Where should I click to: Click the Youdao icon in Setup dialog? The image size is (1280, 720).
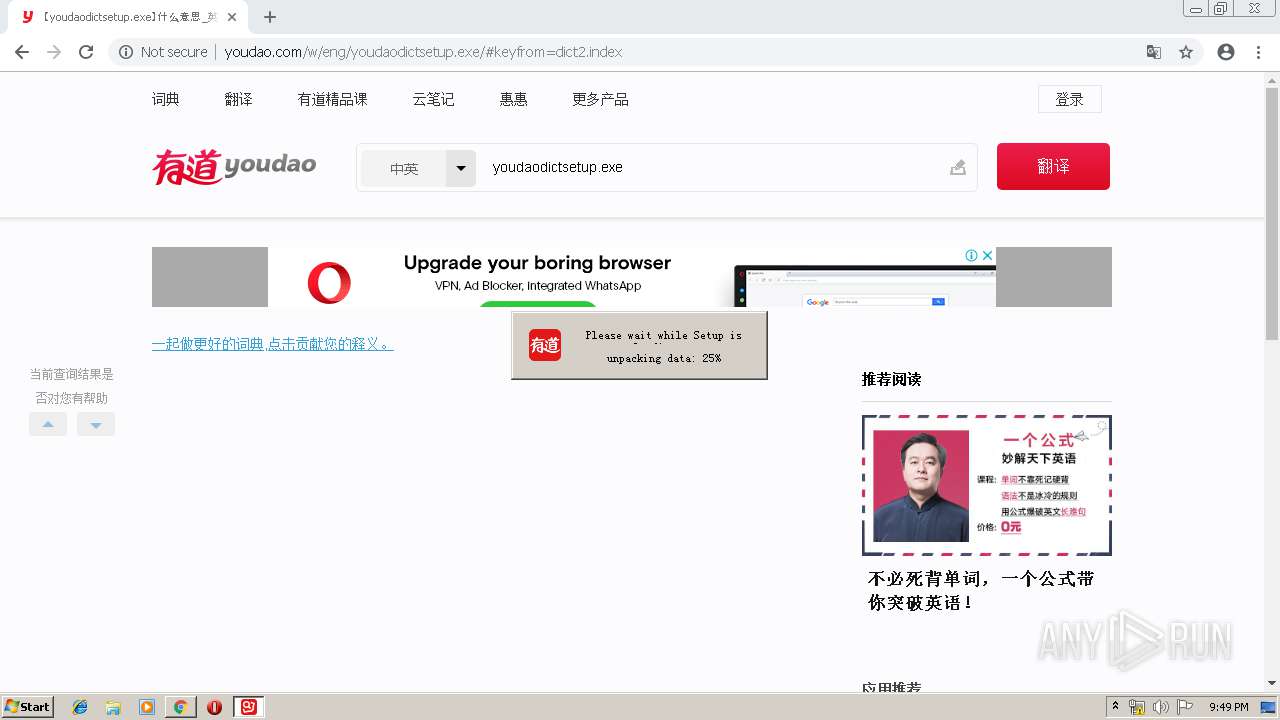(545, 345)
